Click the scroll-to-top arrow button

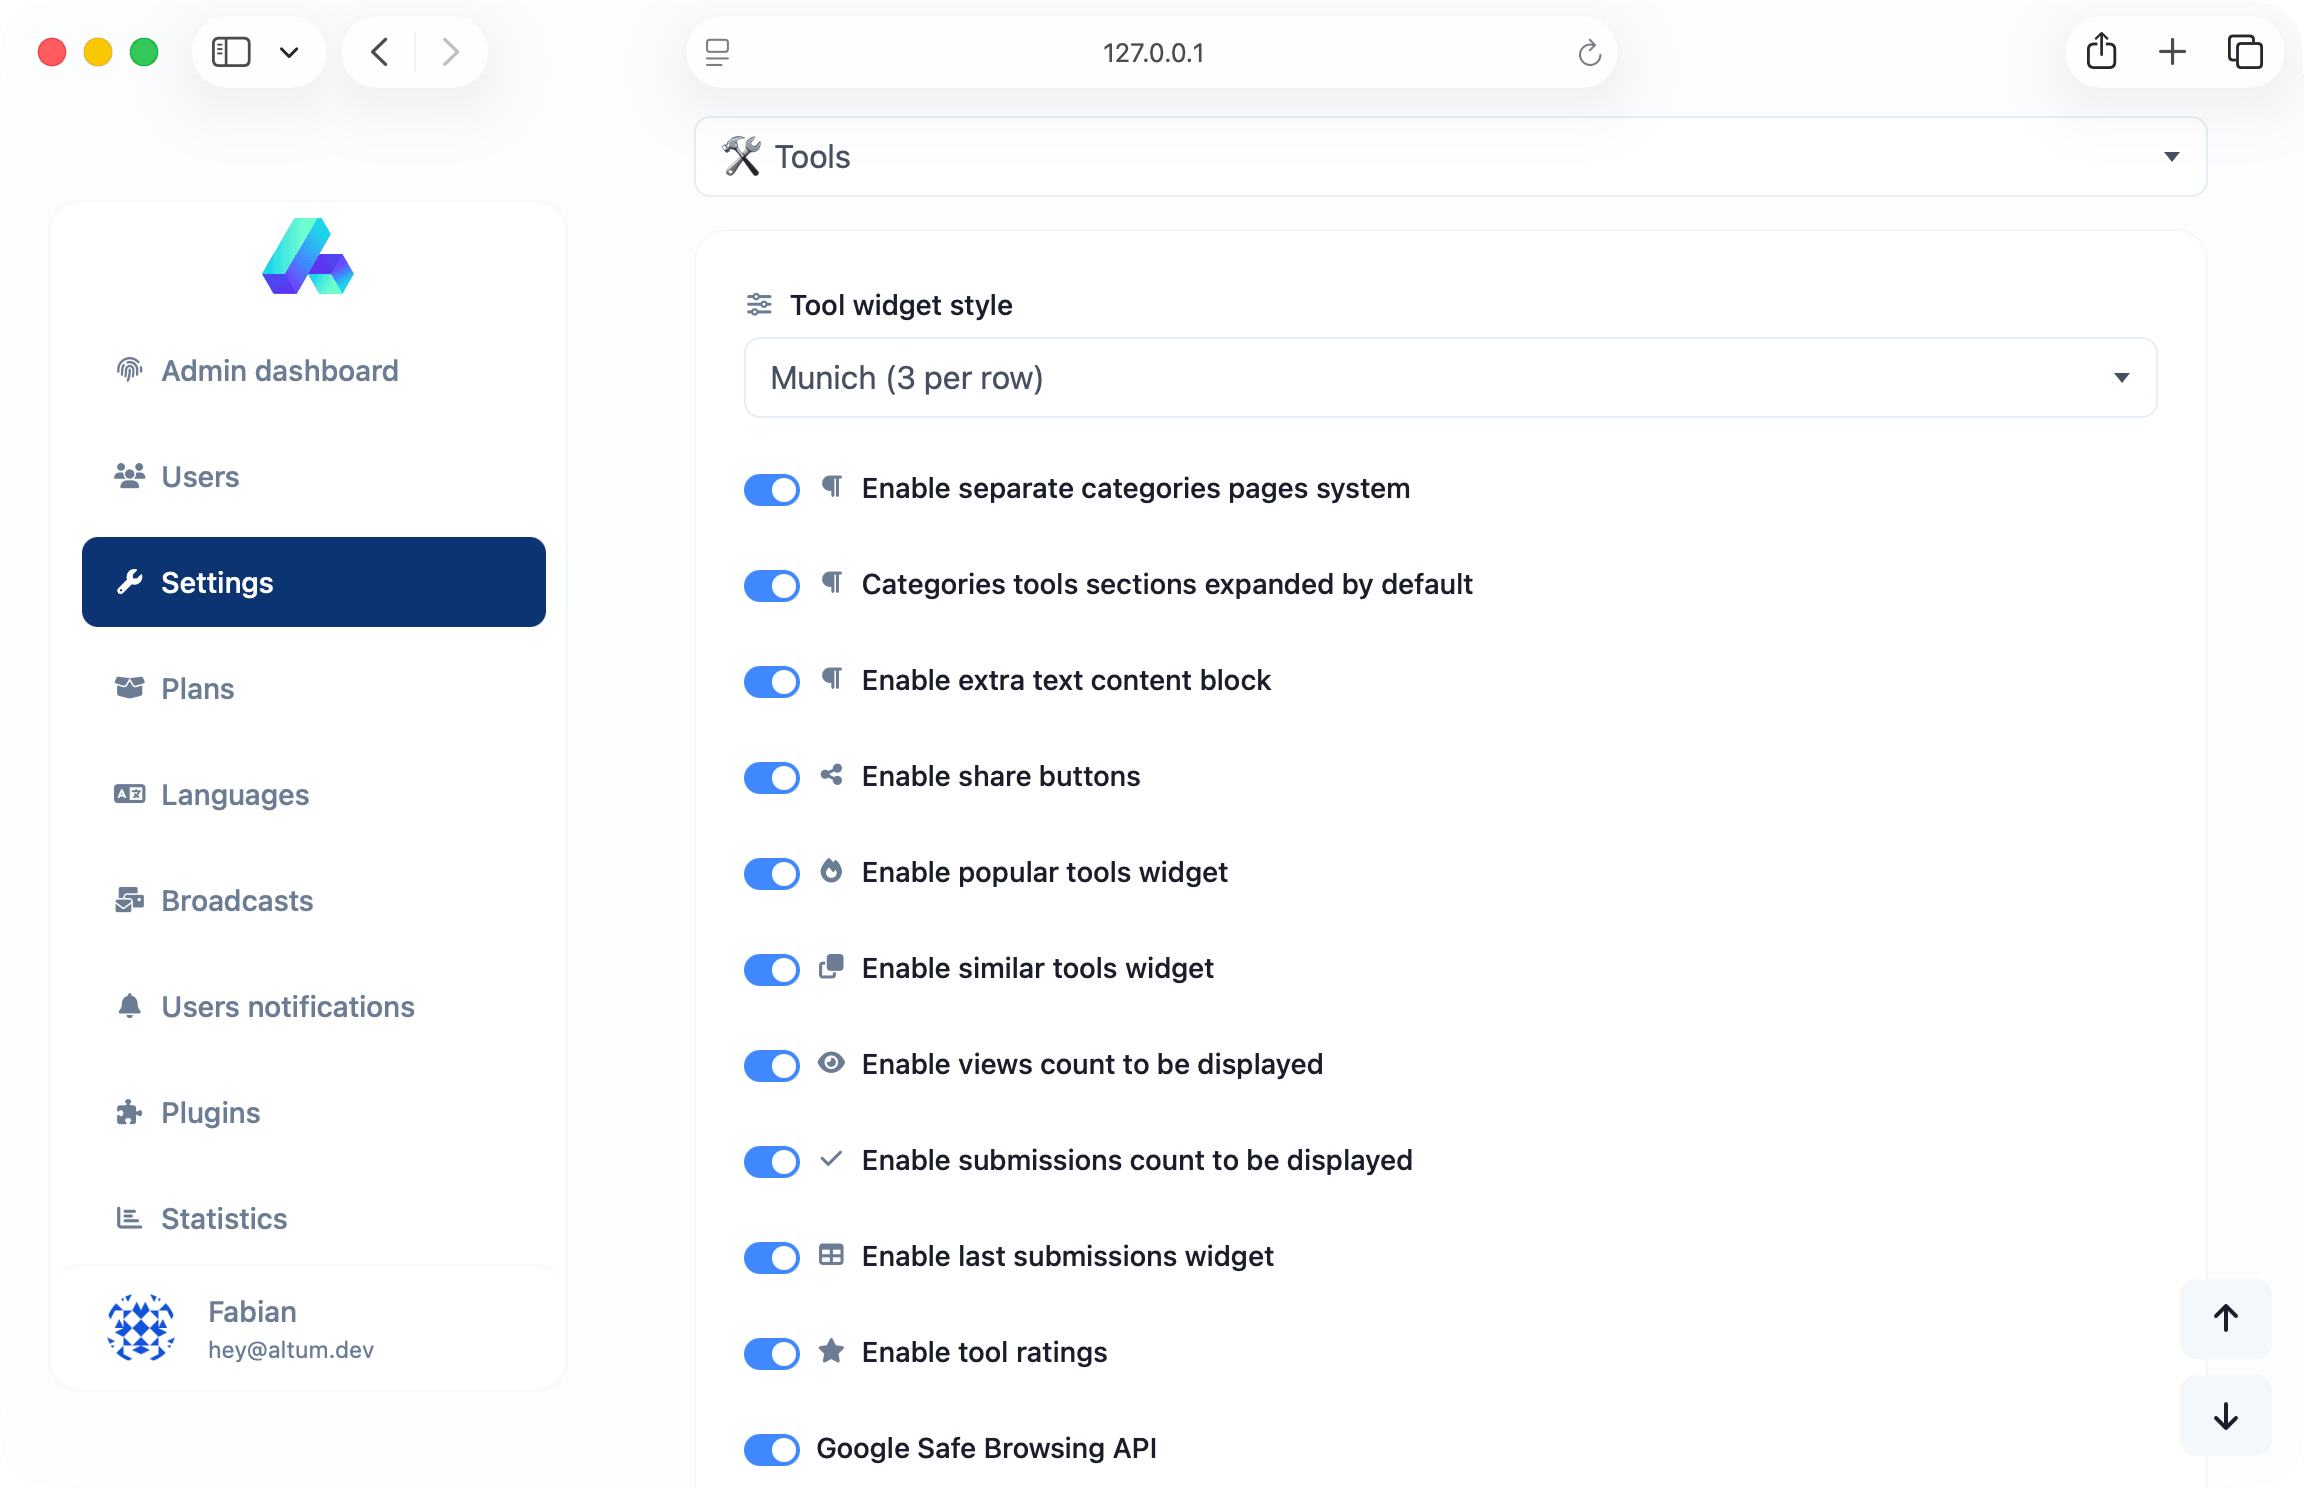point(2225,1318)
